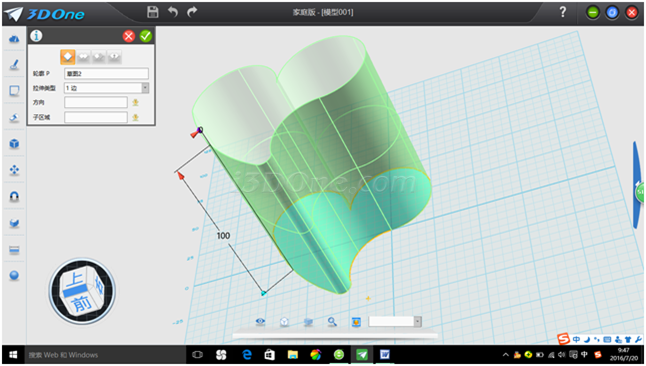Click the 方向 direction input field
Screen dimensions: 646x366
[96, 102]
